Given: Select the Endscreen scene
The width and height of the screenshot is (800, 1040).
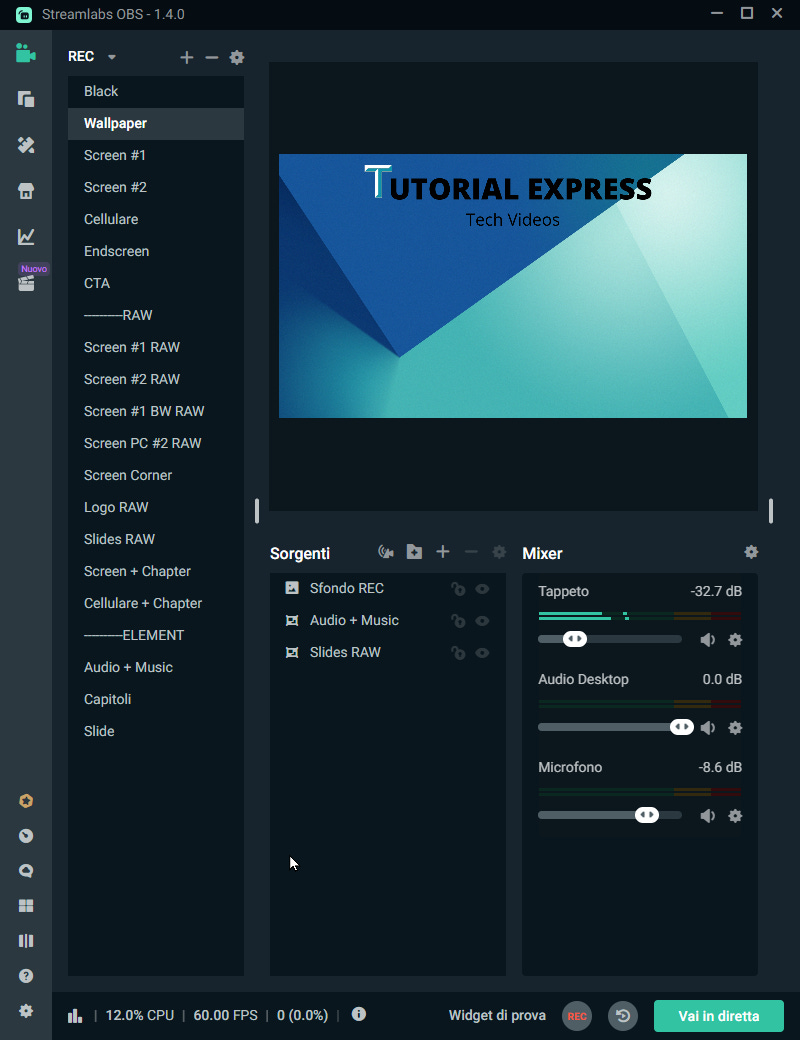Looking at the screenshot, I should tap(156, 251).
